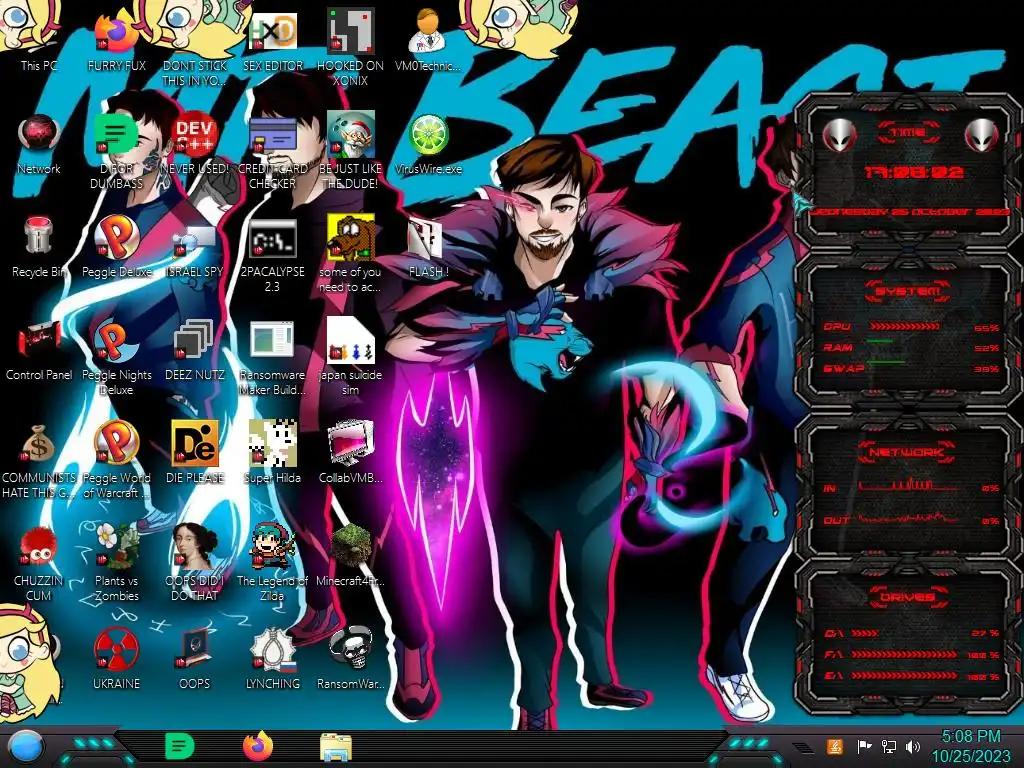Click the DRIVES widget header
Screen dimensions: 1024x768
click(907, 597)
